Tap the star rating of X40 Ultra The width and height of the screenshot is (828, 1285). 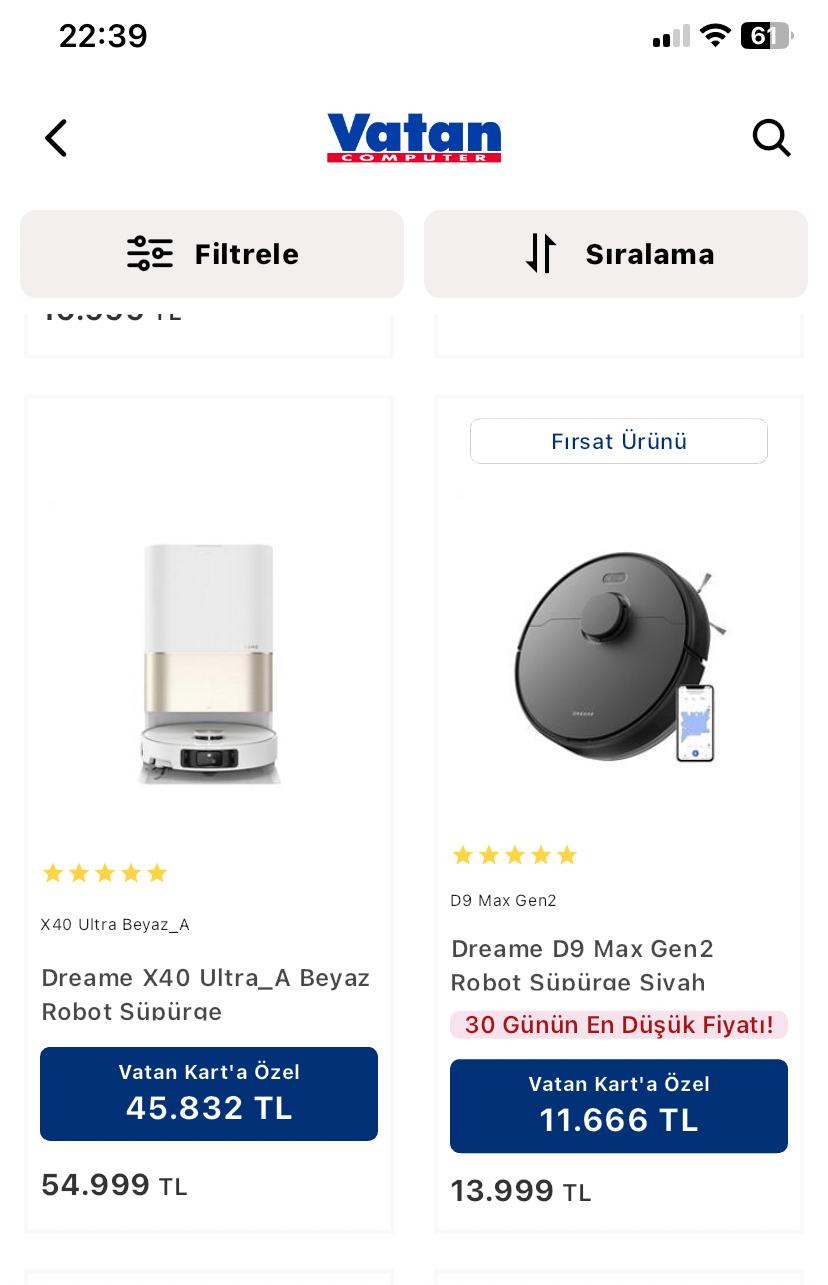tap(105, 873)
